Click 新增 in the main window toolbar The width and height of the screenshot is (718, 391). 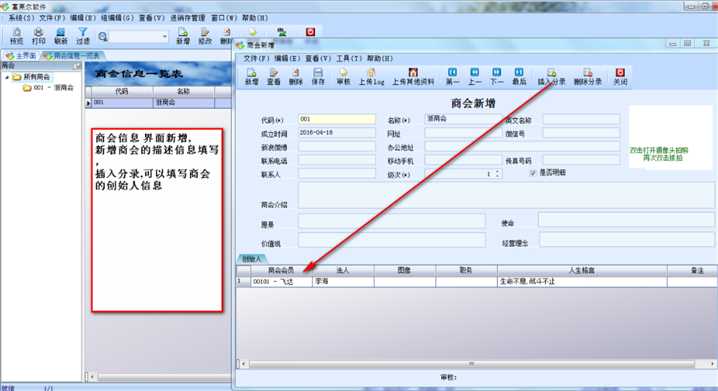pos(183,36)
